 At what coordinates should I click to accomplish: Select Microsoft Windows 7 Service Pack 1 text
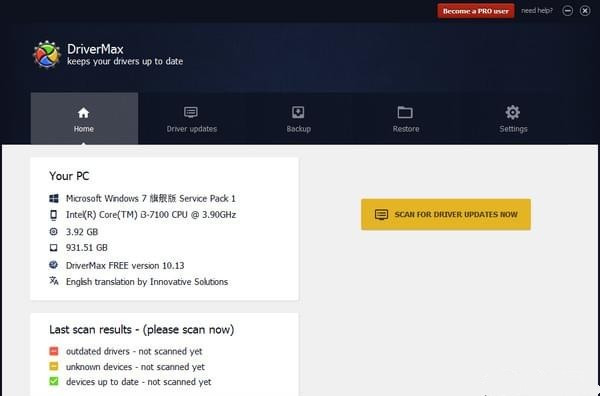[151, 199]
